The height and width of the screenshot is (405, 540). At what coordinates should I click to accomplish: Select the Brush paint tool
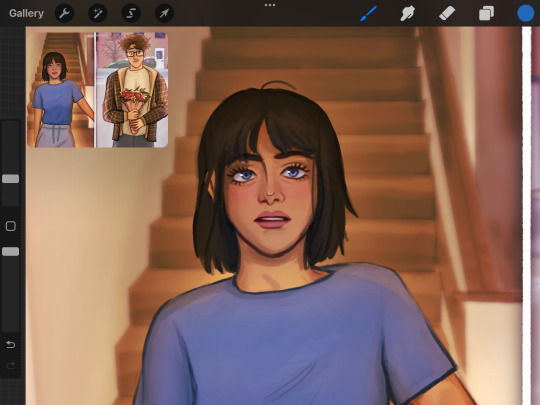pyautogui.click(x=369, y=13)
